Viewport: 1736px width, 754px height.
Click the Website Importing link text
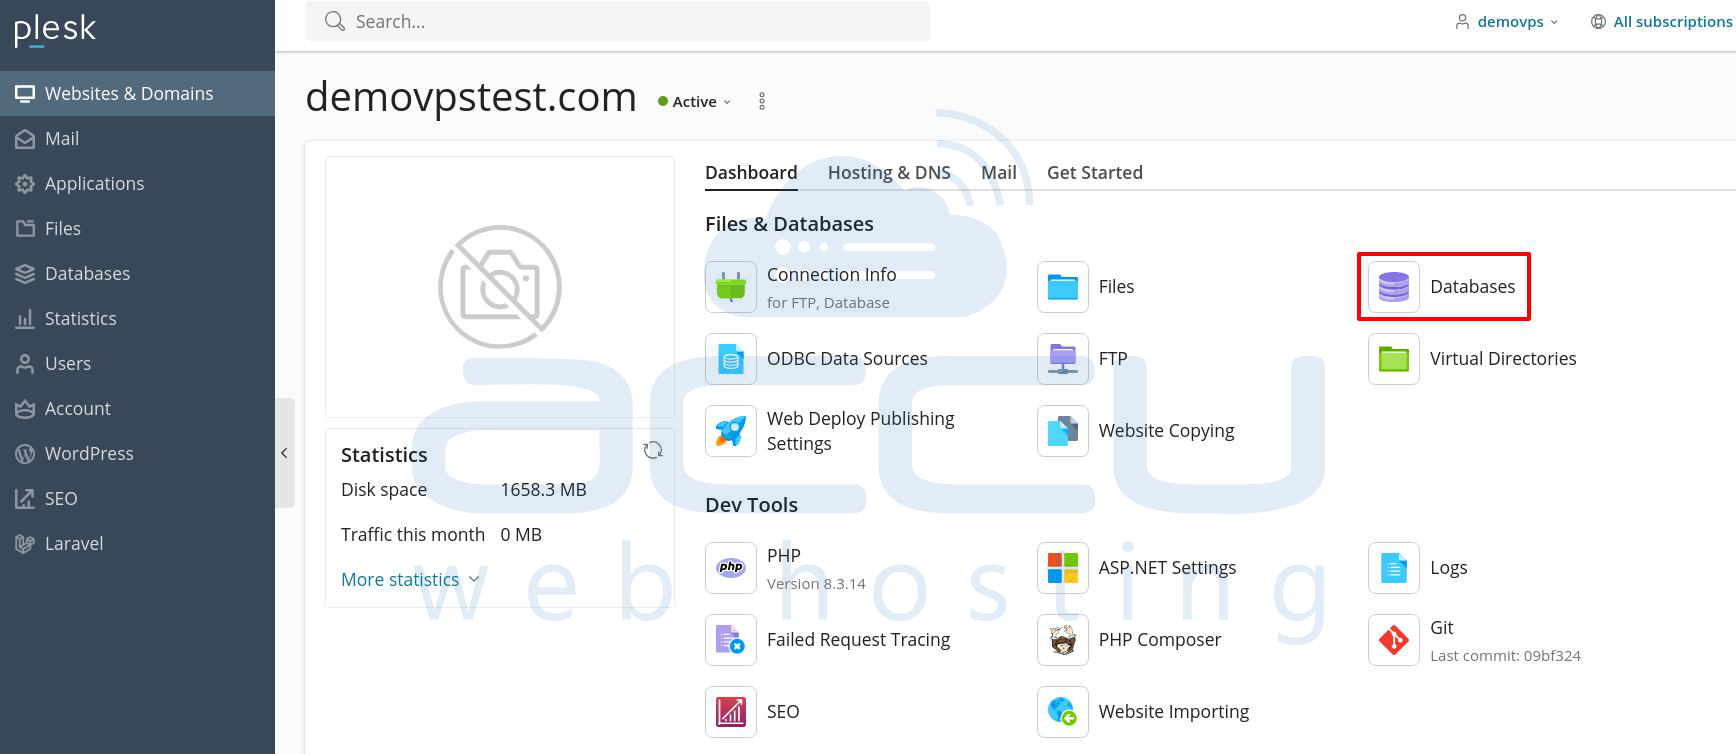(1174, 712)
